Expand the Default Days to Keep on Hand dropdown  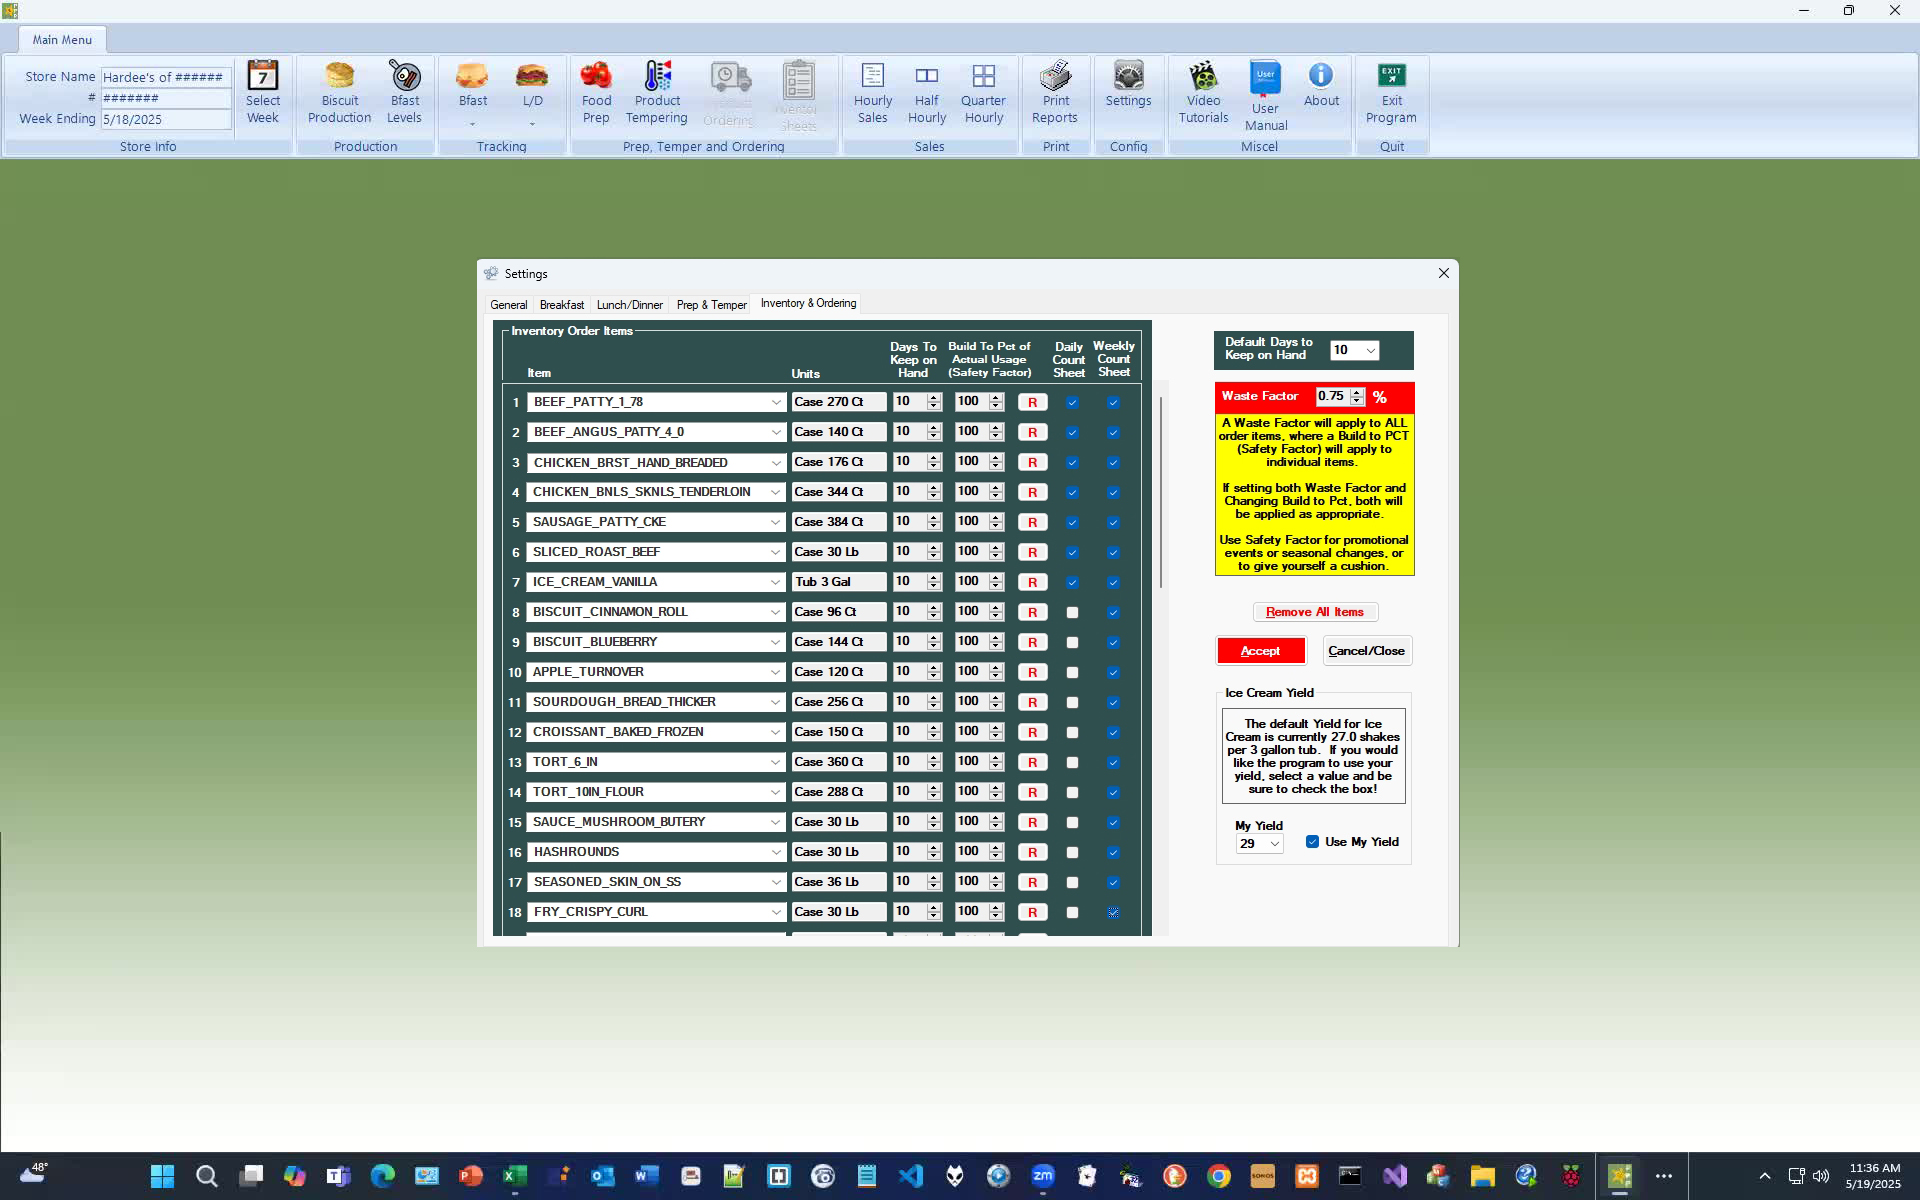pyautogui.click(x=1370, y=350)
